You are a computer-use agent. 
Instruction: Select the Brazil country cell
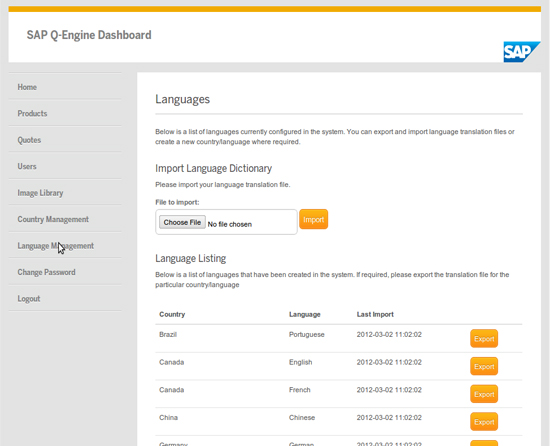(x=168, y=334)
